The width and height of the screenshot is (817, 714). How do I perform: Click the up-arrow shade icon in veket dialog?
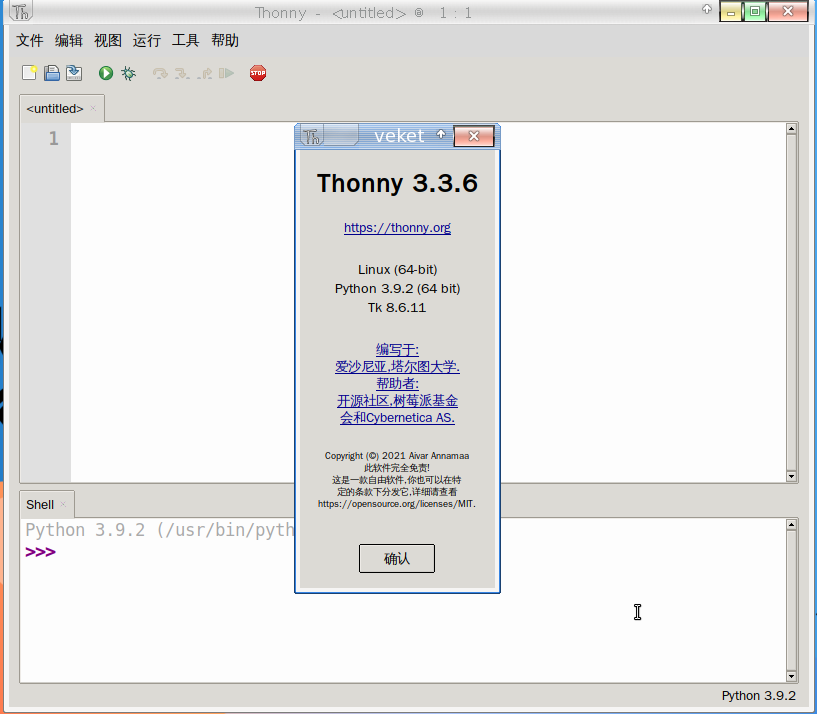(441, 134)
